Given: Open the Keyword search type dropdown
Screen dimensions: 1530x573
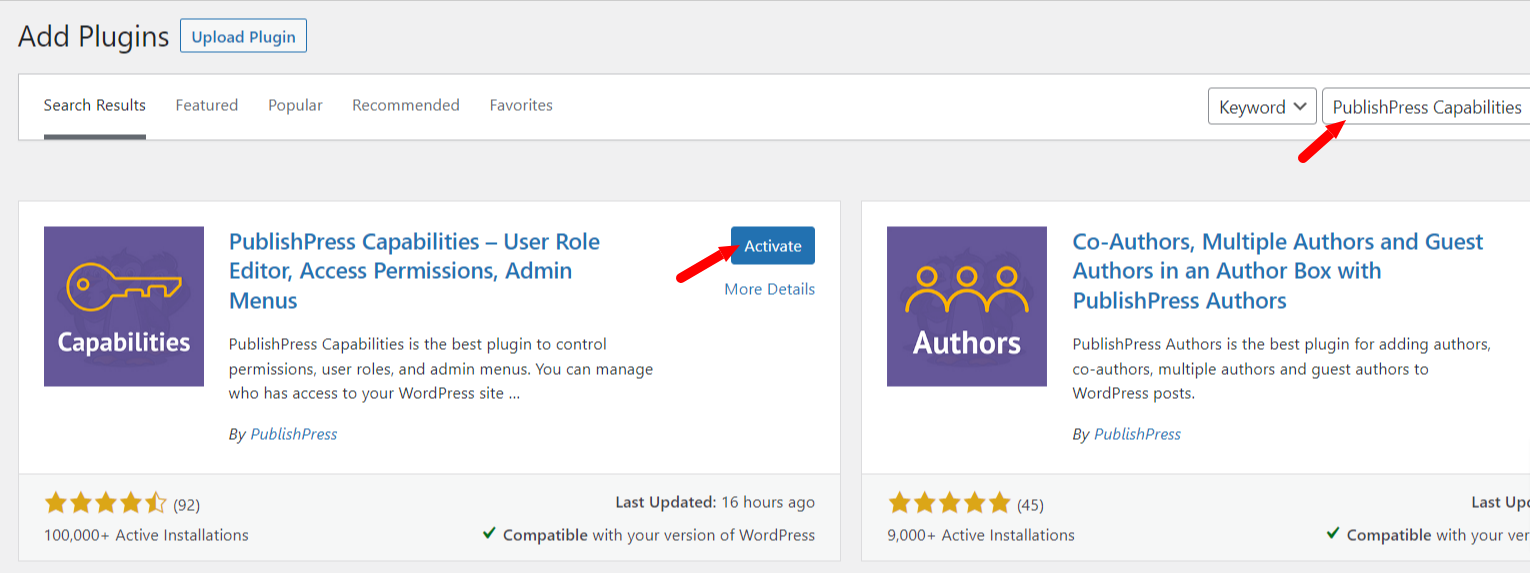Looking at the screenshot, I should click(1262, 107).
